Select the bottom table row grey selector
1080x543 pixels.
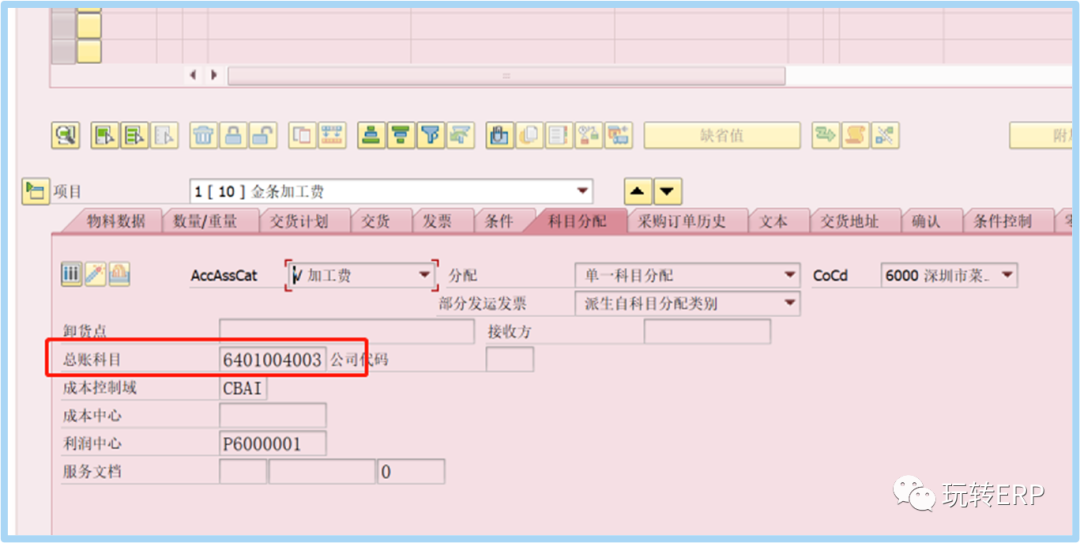coord(63,51)
